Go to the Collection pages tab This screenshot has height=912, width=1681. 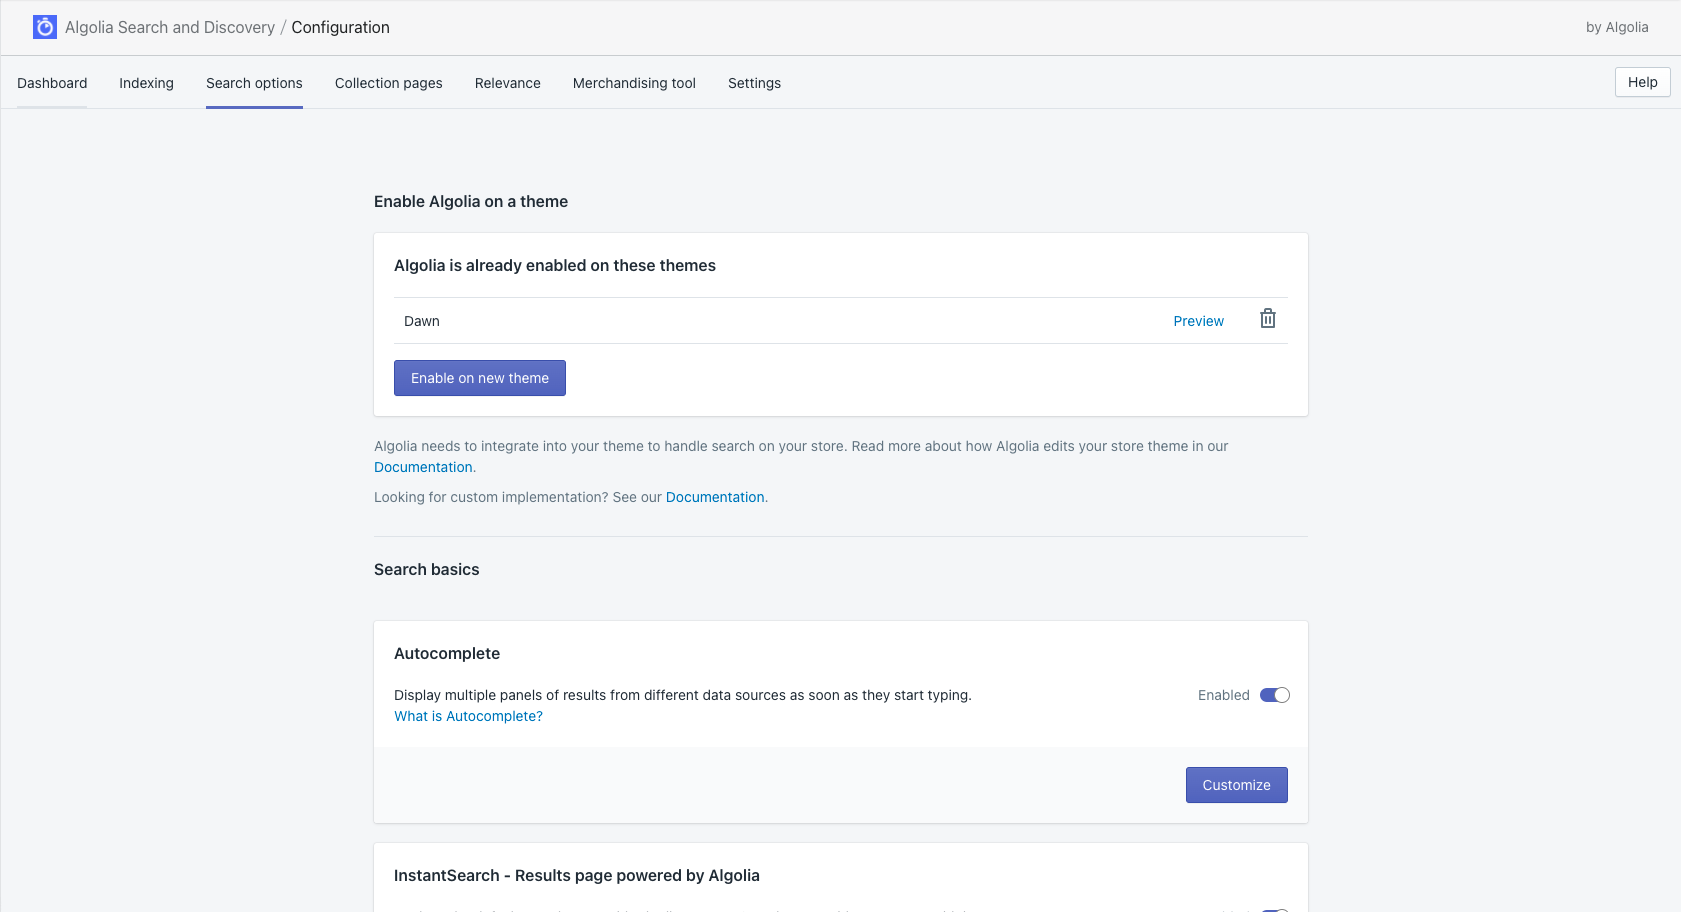click(389, 83)
